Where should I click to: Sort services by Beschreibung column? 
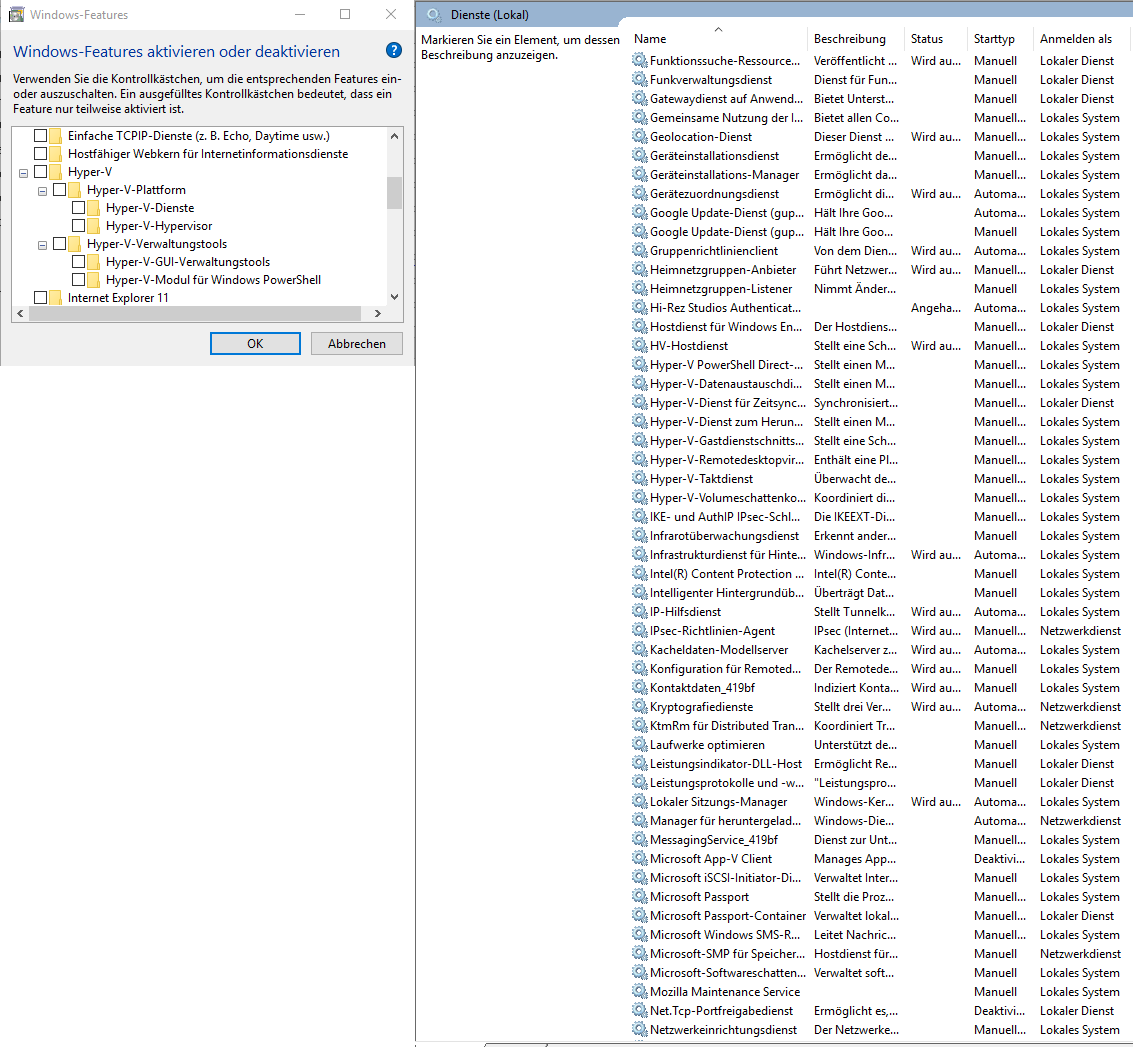point(855,38)
